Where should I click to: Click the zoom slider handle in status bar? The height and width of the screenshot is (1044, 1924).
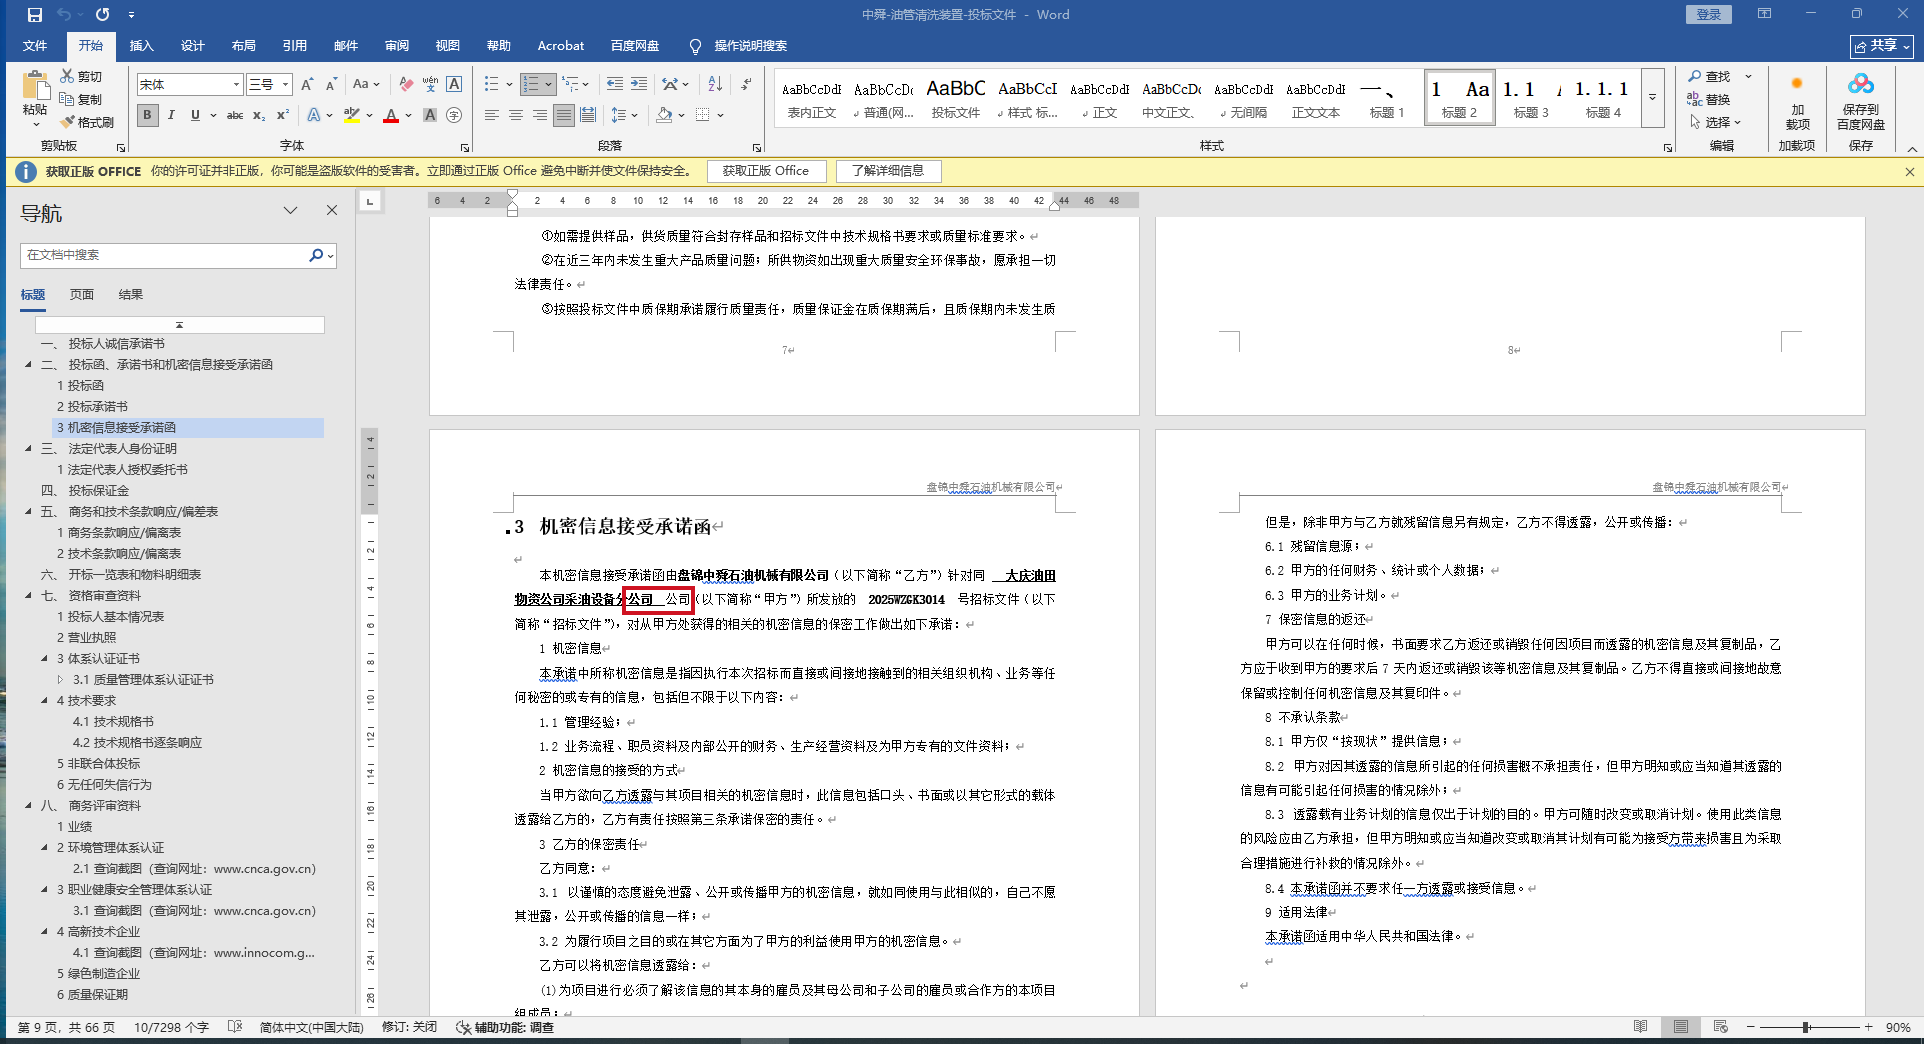click(x=1806, y=1027)
